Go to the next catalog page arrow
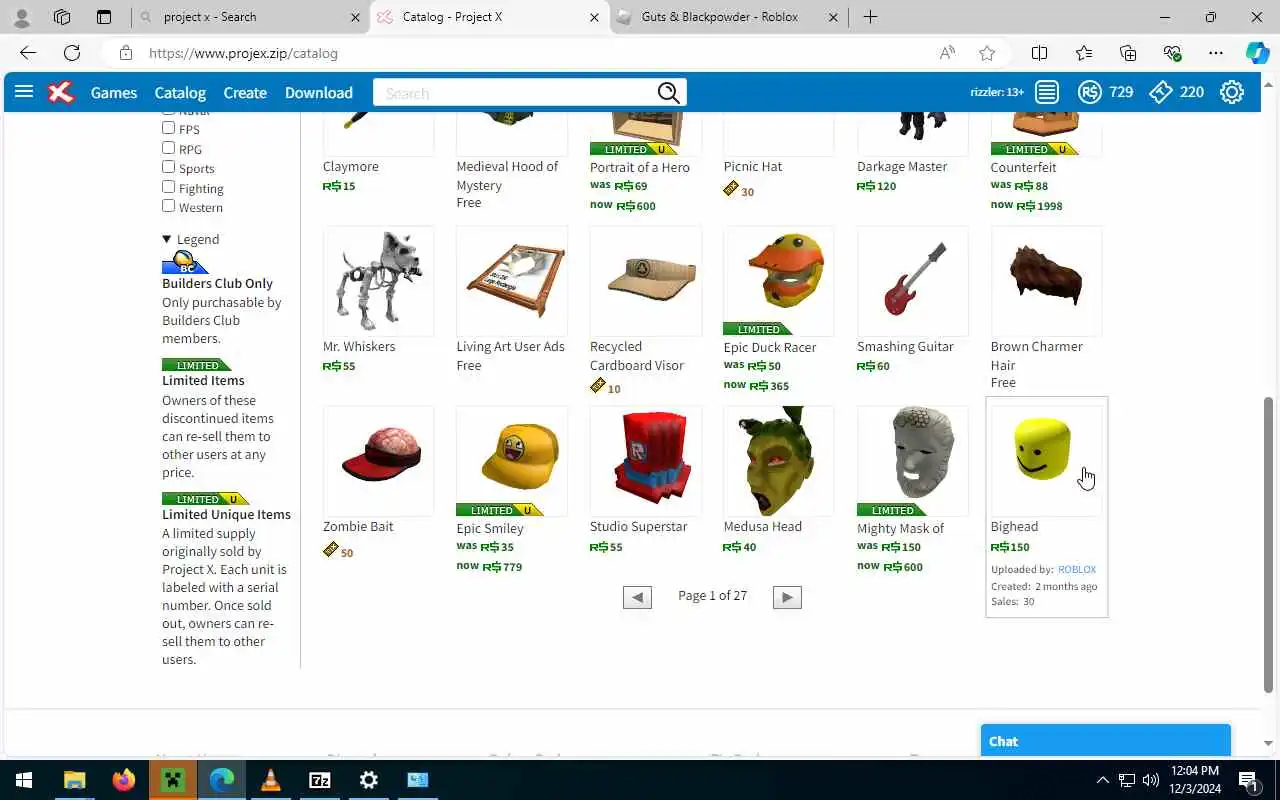The image size is (1280, 800). click(x=787, y=597)
